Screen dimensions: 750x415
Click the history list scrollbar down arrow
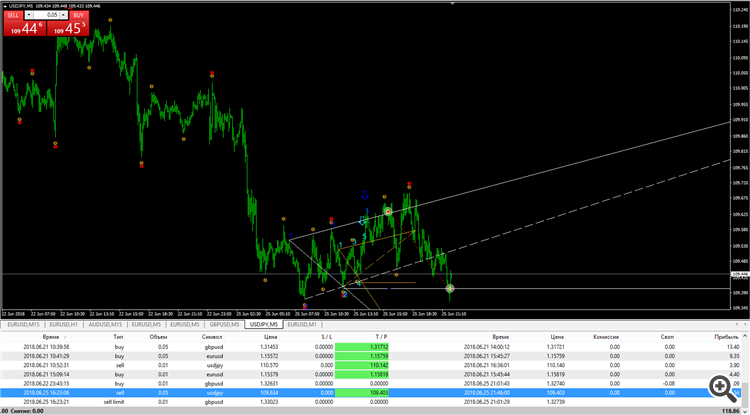coord(746,411)
